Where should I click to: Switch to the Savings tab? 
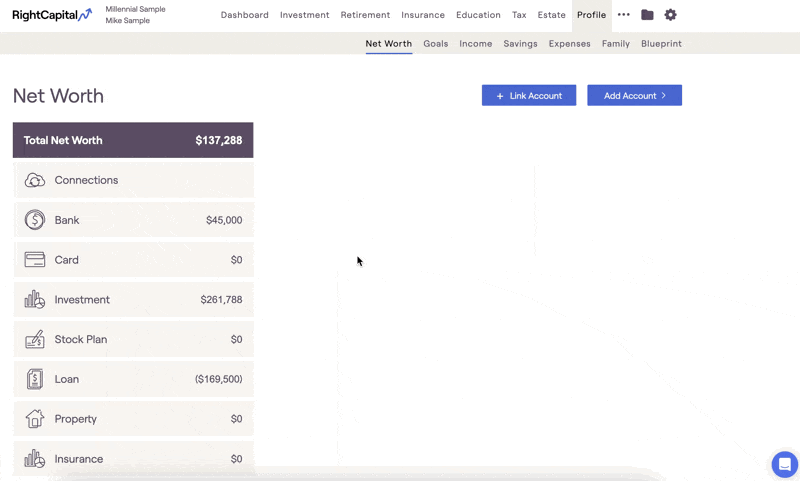(520, 43)
